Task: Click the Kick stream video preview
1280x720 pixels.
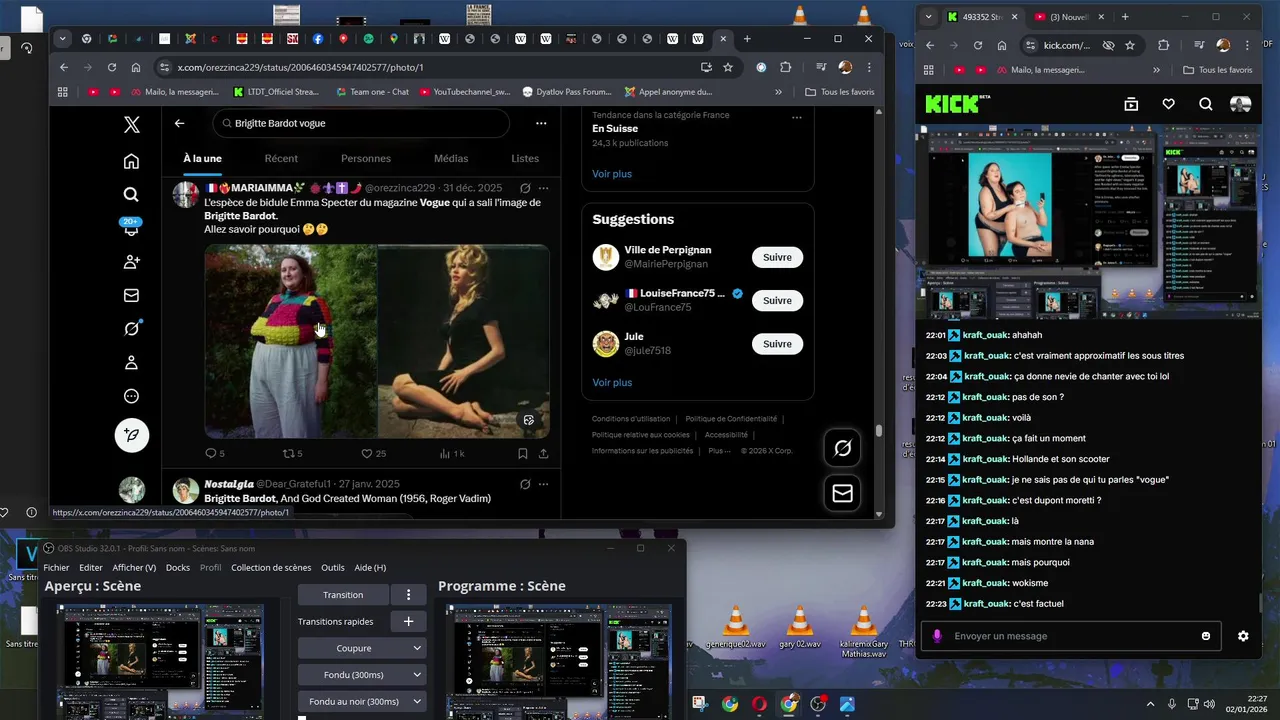Action: pyautogui.click(x=1088, y=223)
